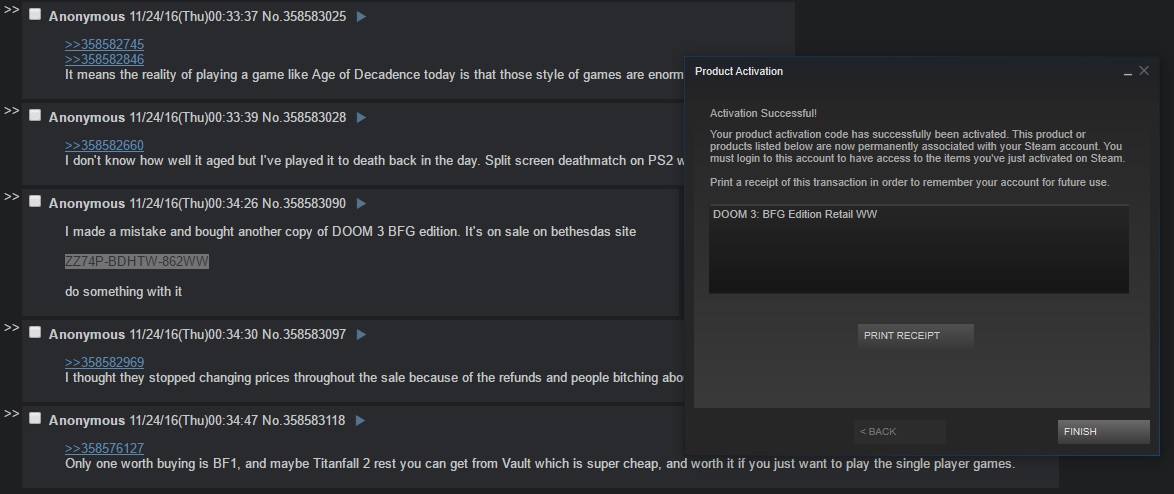The width and height of the screenshot is (1174, 494).
Task: Click the highlighted key ZZ74P-BDHTW-862WW
Action: pos(137,261)
